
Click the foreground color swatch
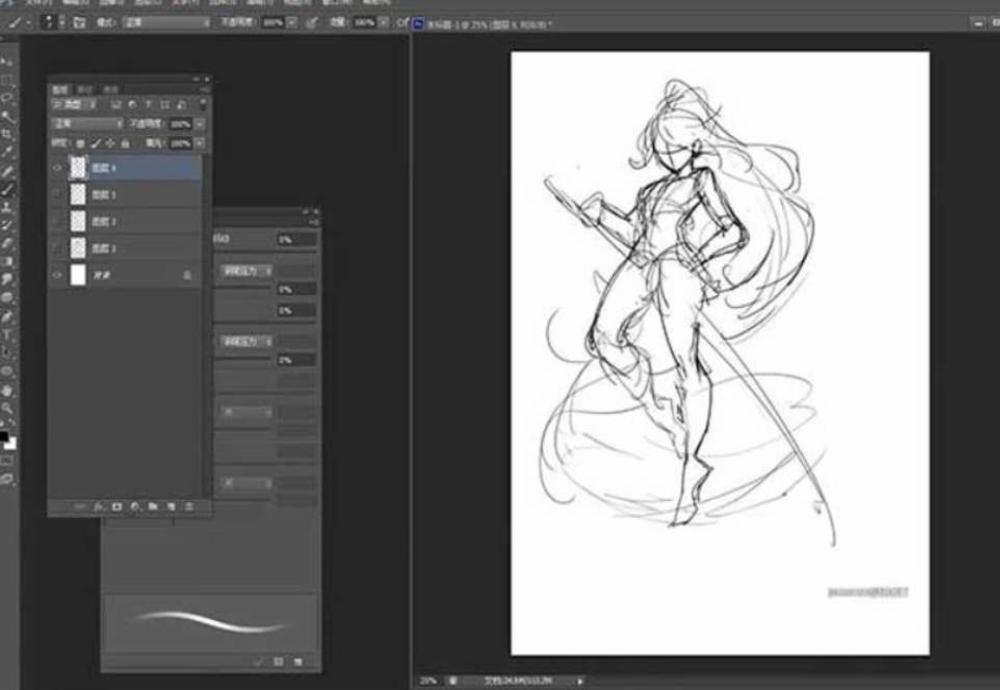click(x=5, y=437)
